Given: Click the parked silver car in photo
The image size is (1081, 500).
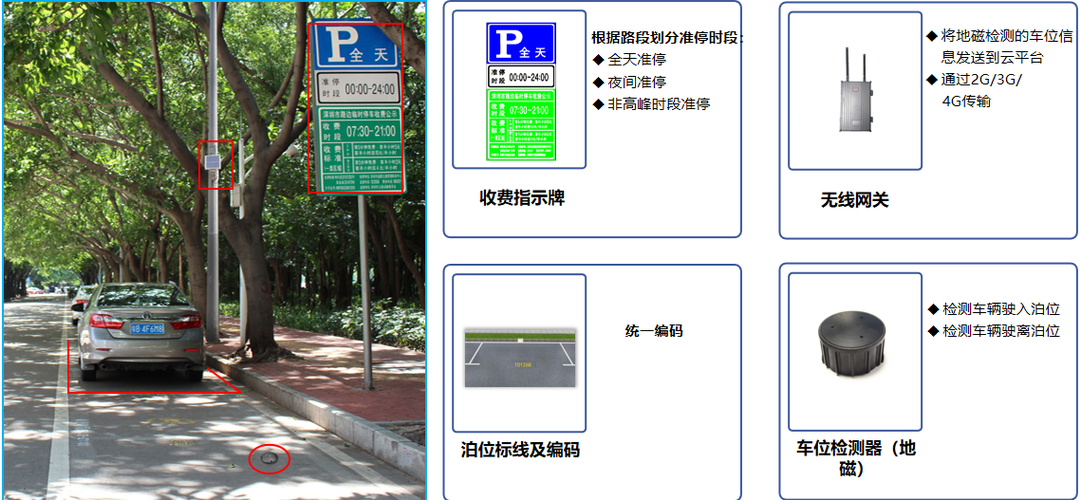Looking at the screenshot, I should point(140,331).
